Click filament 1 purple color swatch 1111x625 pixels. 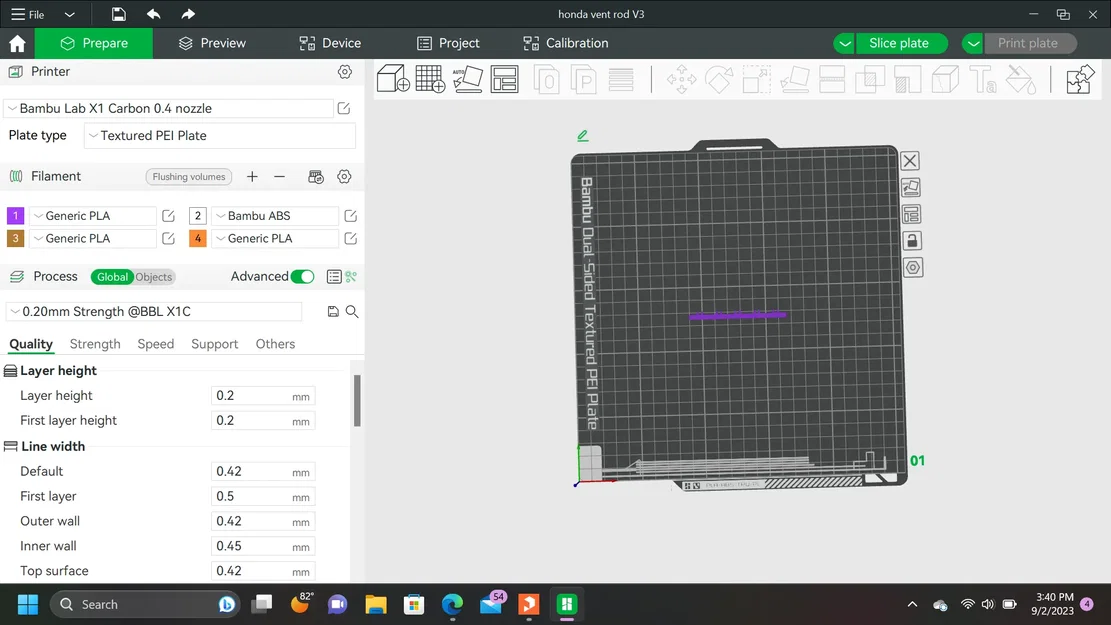click(x=15, y=215)
